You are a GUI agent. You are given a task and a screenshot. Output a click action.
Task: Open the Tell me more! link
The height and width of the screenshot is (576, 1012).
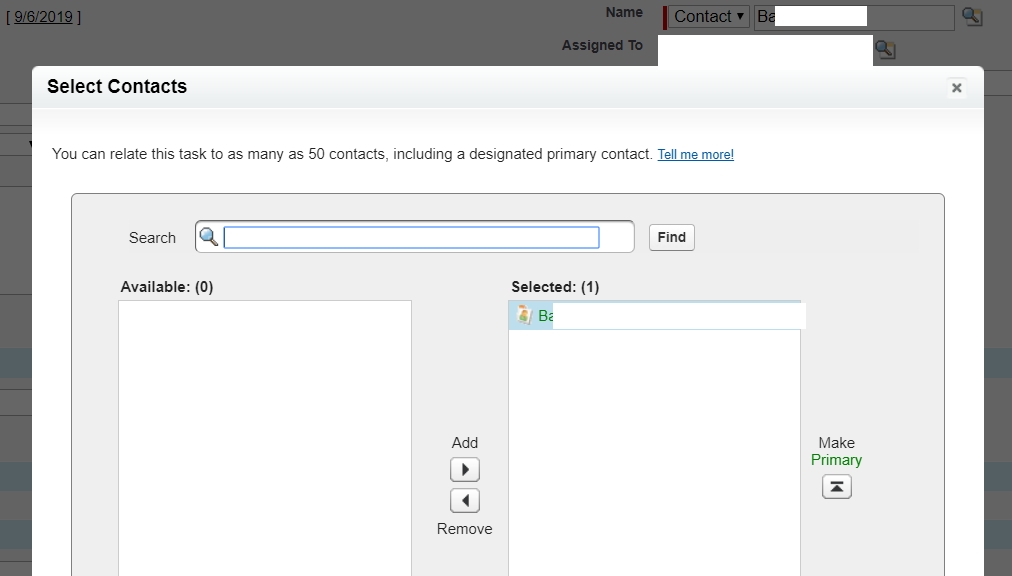[x=695, y=155]
